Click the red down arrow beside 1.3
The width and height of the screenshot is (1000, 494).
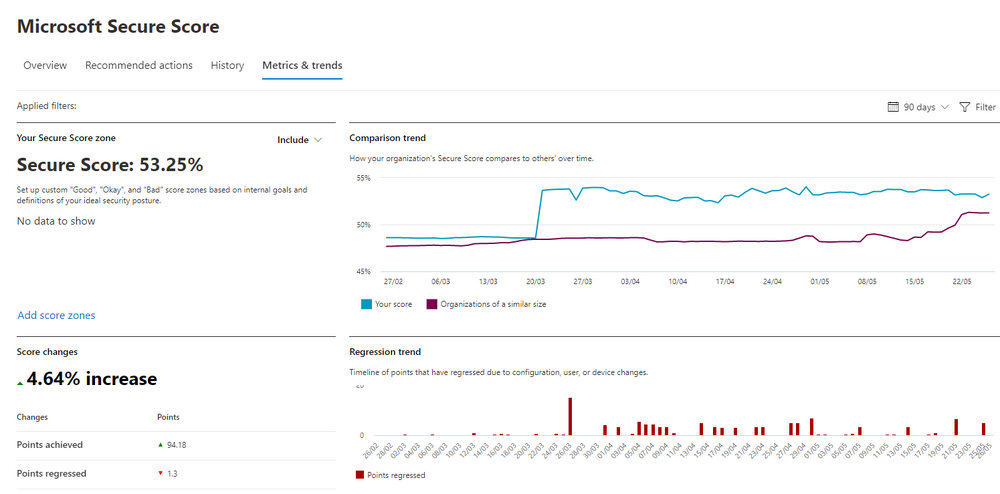(160, 474)
